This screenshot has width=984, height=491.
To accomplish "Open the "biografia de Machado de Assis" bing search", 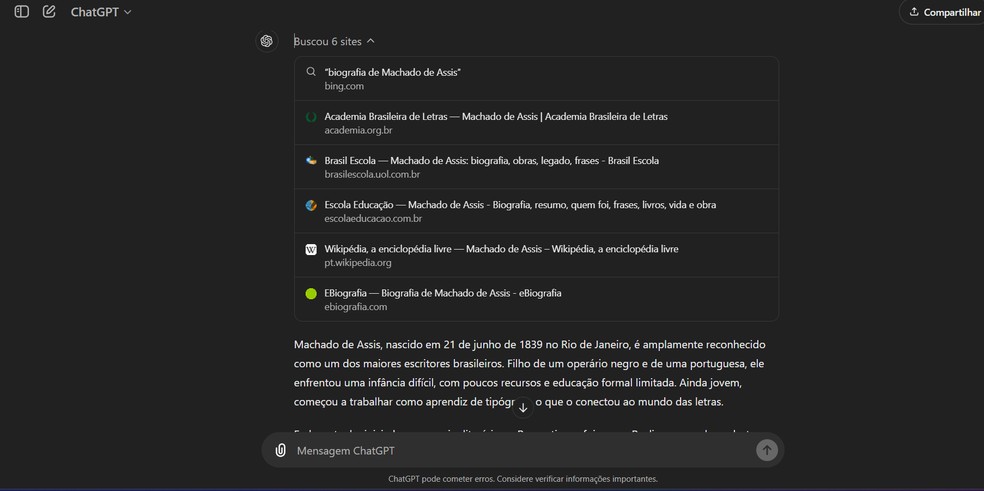I will click(x=537, y=78).
